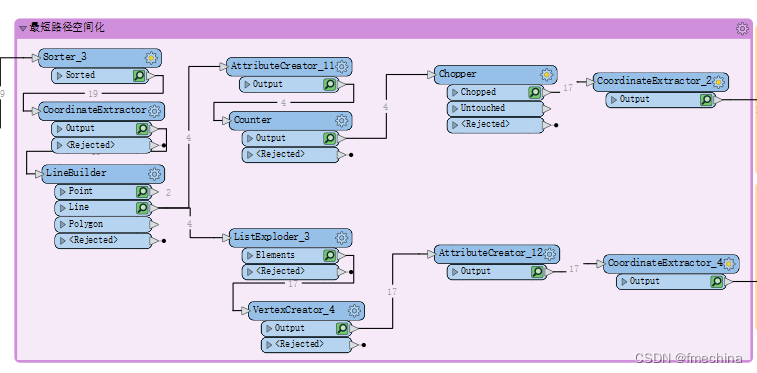Viewport: 757px width, 373px height.
Task: Collapse the 最短路径空间化 bookmark
Action: click(23, 29)
